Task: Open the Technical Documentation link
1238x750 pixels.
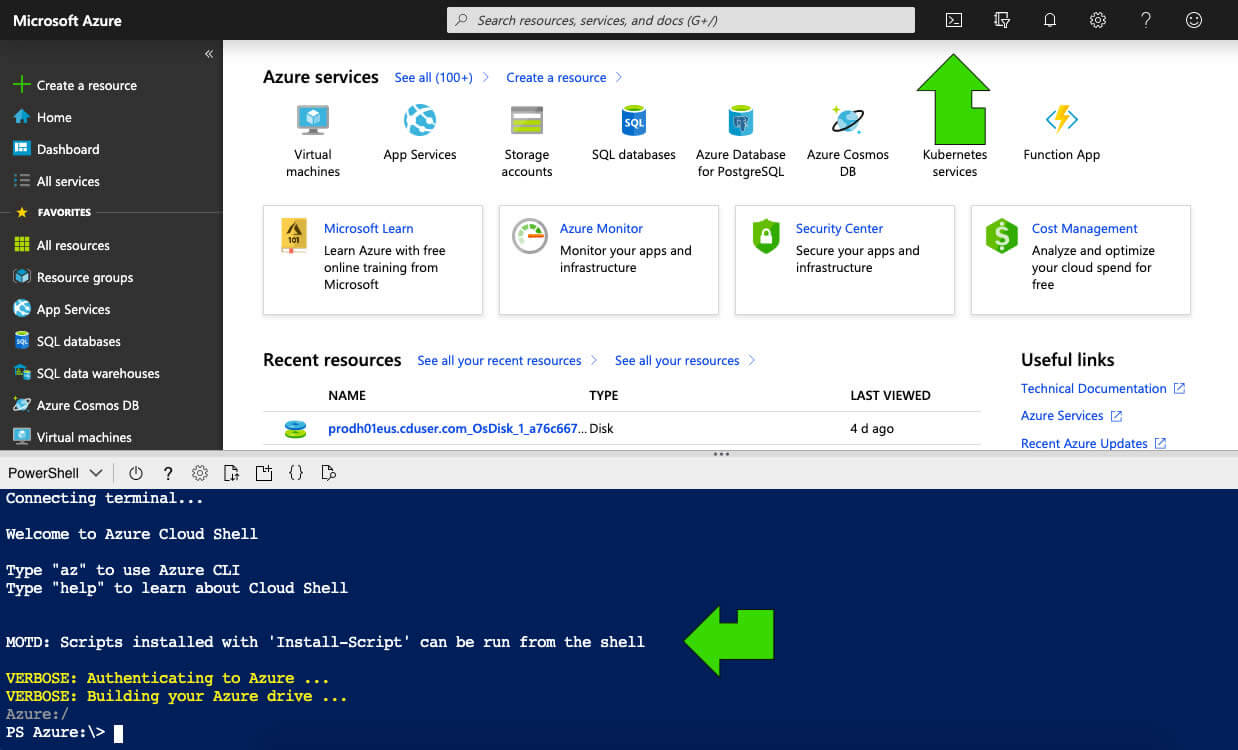Action: point(1094,388)
